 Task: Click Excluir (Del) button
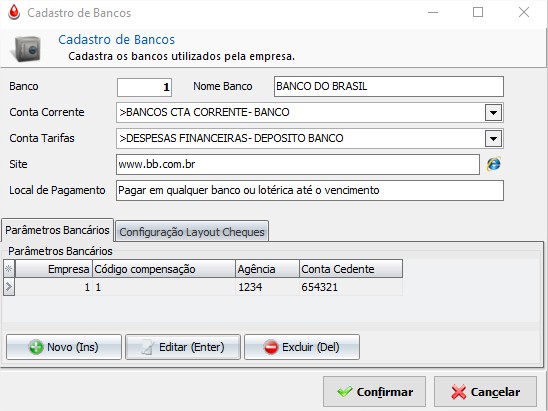pyautogui.click(x=302, y=347)
